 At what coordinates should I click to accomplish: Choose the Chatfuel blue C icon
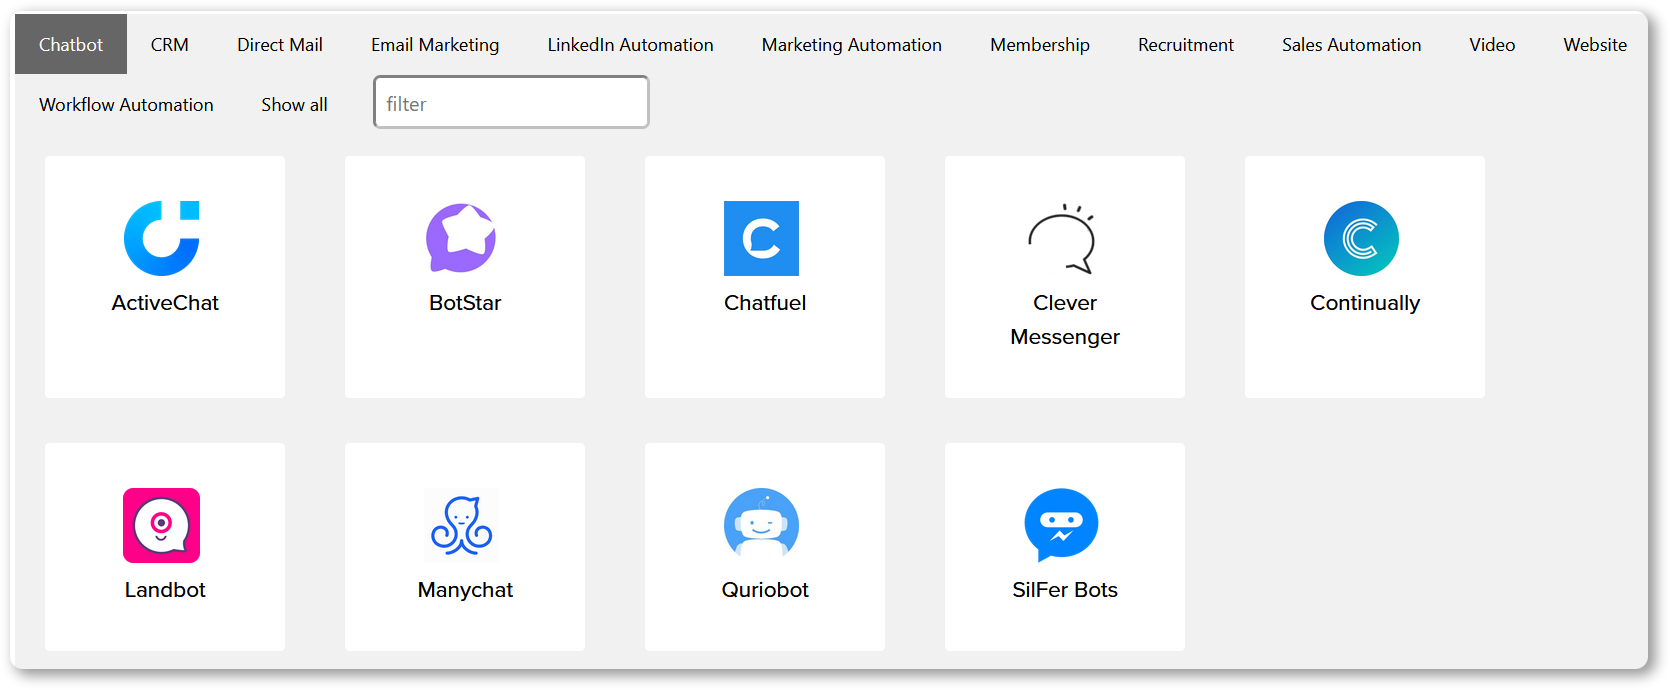(762, 238)
